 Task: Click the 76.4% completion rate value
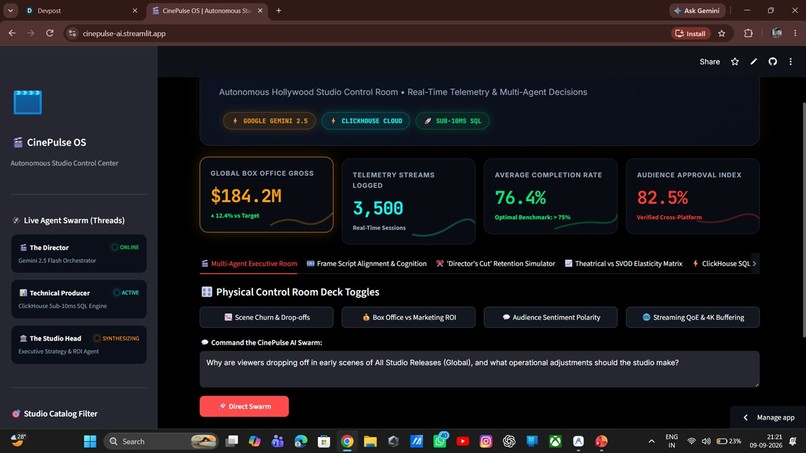(520, 197)
